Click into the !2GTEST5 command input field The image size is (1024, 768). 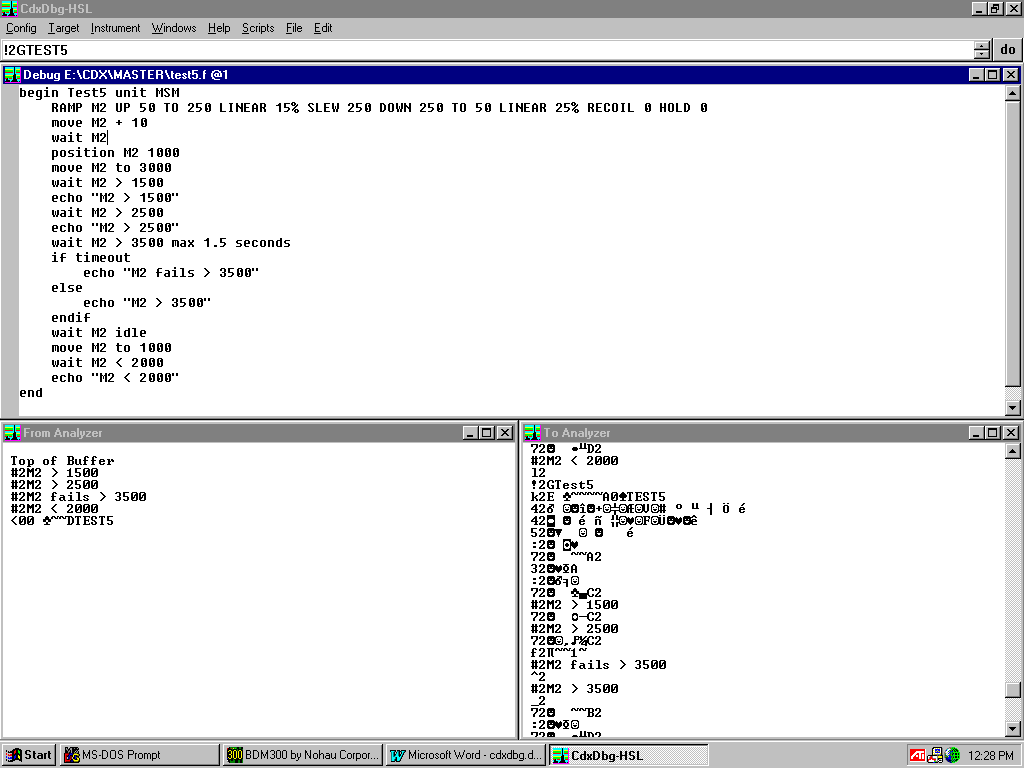coord(487,50)
